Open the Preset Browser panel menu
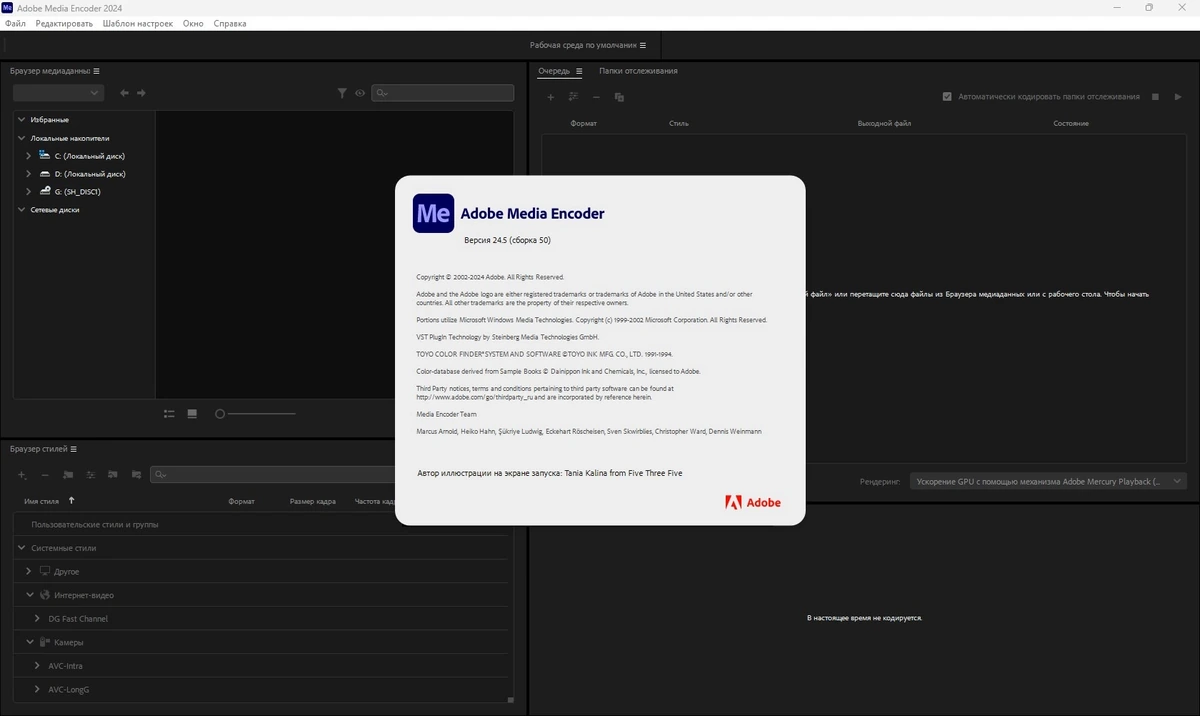The width and height of the screenshot is (1200, 716). 73,449
